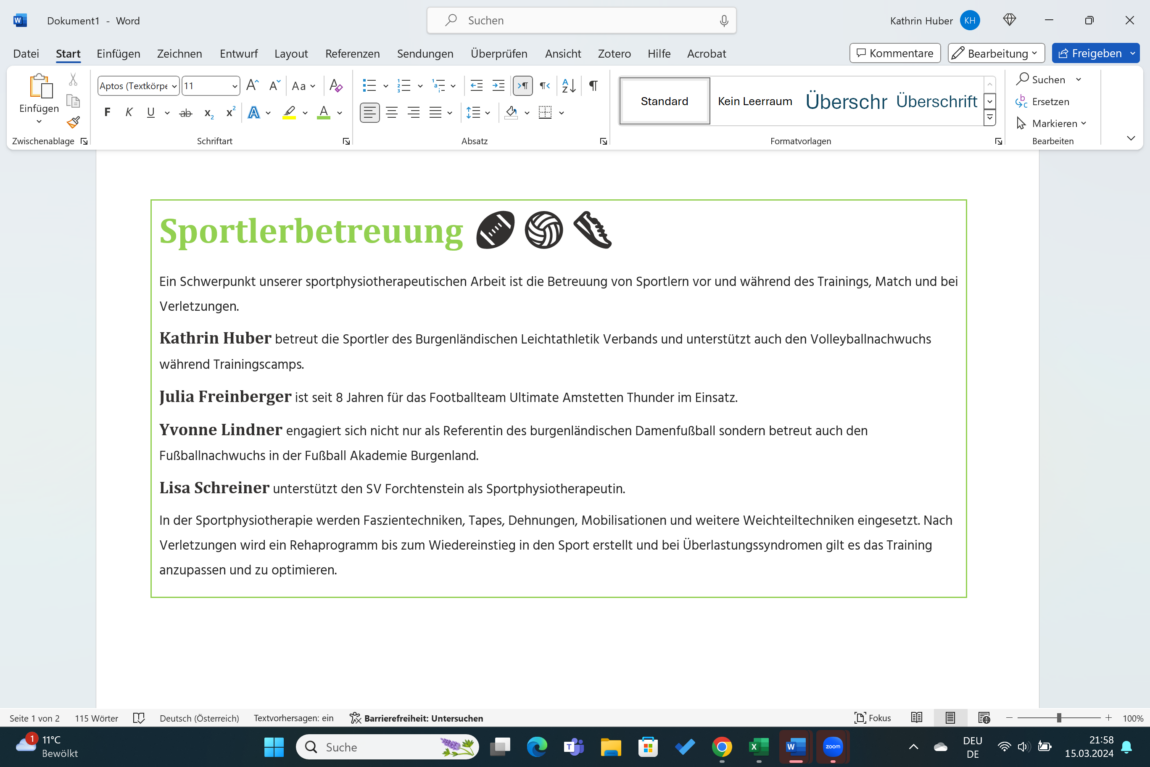Sort the selection with the A-Z icon
The width and height of the screenshot is (1150, 767).
tap(568, 86)
